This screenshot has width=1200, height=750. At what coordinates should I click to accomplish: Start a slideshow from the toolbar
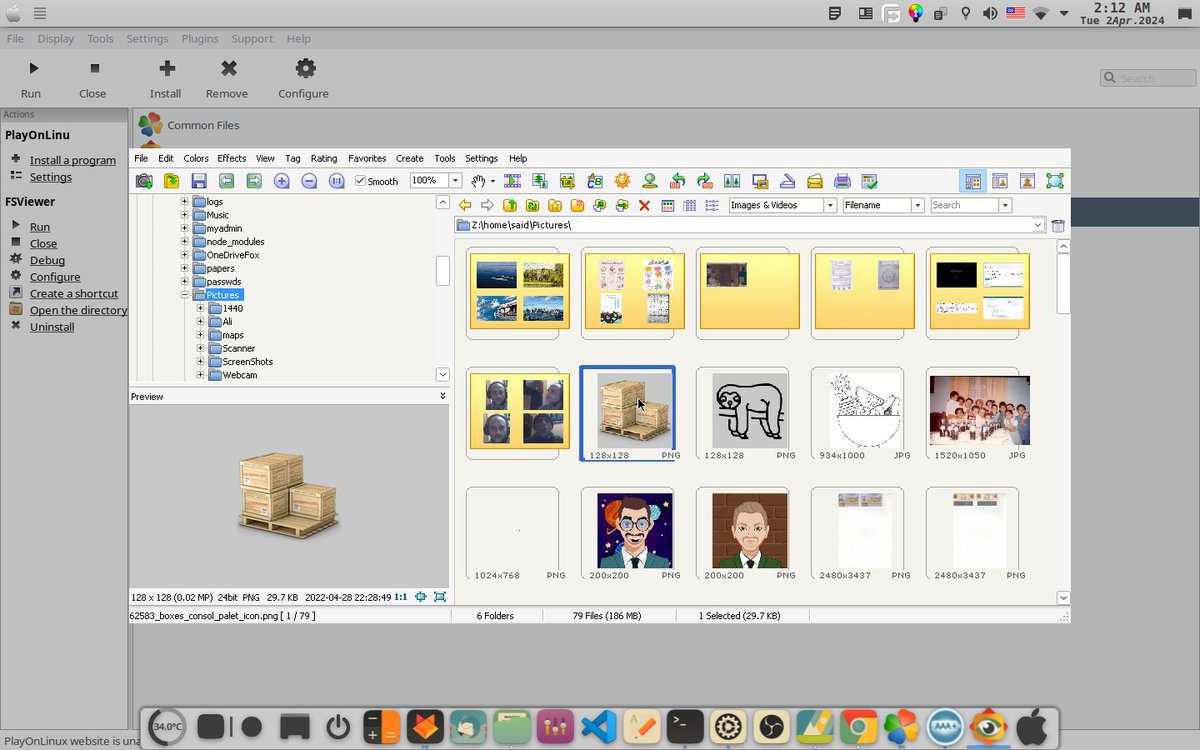click(x=512, y=180)
